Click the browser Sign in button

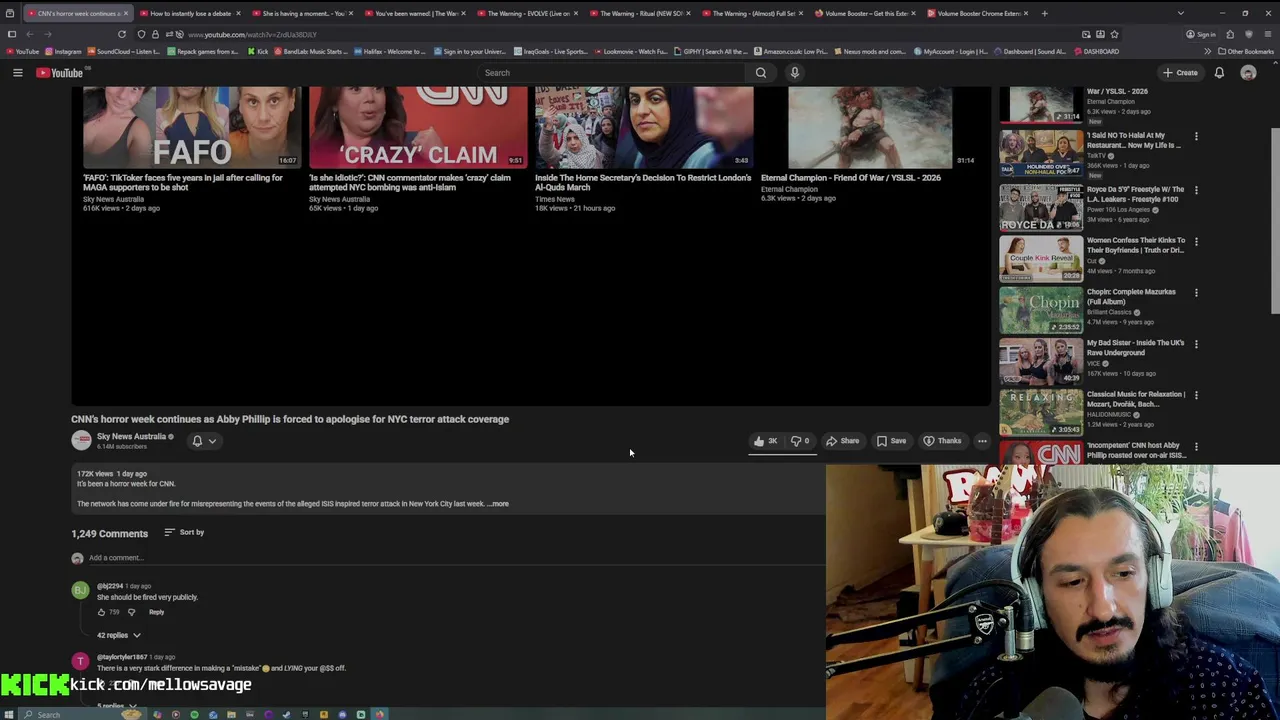pyautogui.click(x=1200, y=34)
